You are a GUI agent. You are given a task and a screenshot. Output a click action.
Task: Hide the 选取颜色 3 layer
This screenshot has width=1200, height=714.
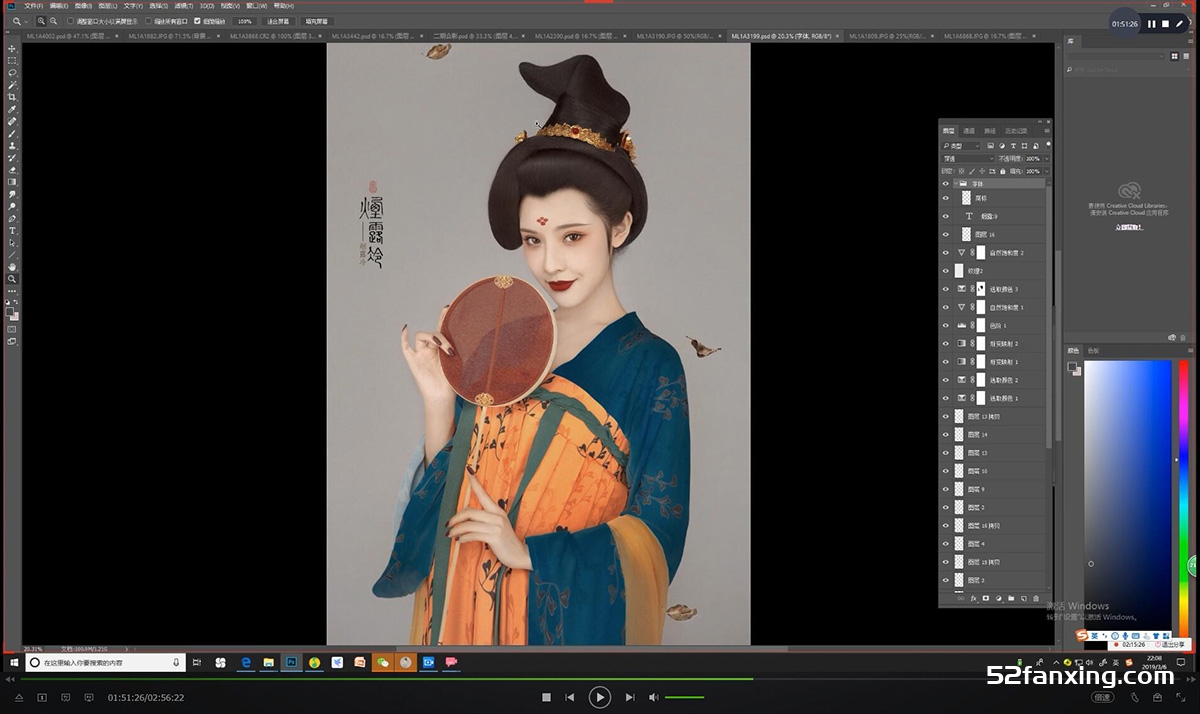[946, 289]
